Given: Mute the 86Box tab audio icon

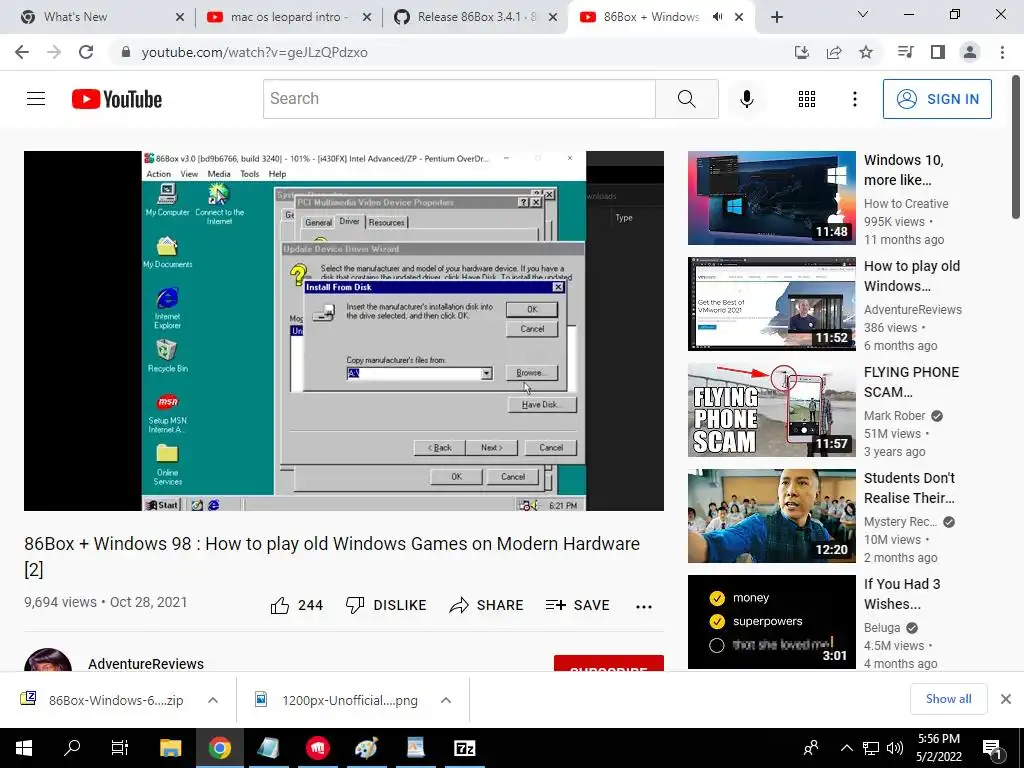Looking at the screenshot, I should (717, 17).
